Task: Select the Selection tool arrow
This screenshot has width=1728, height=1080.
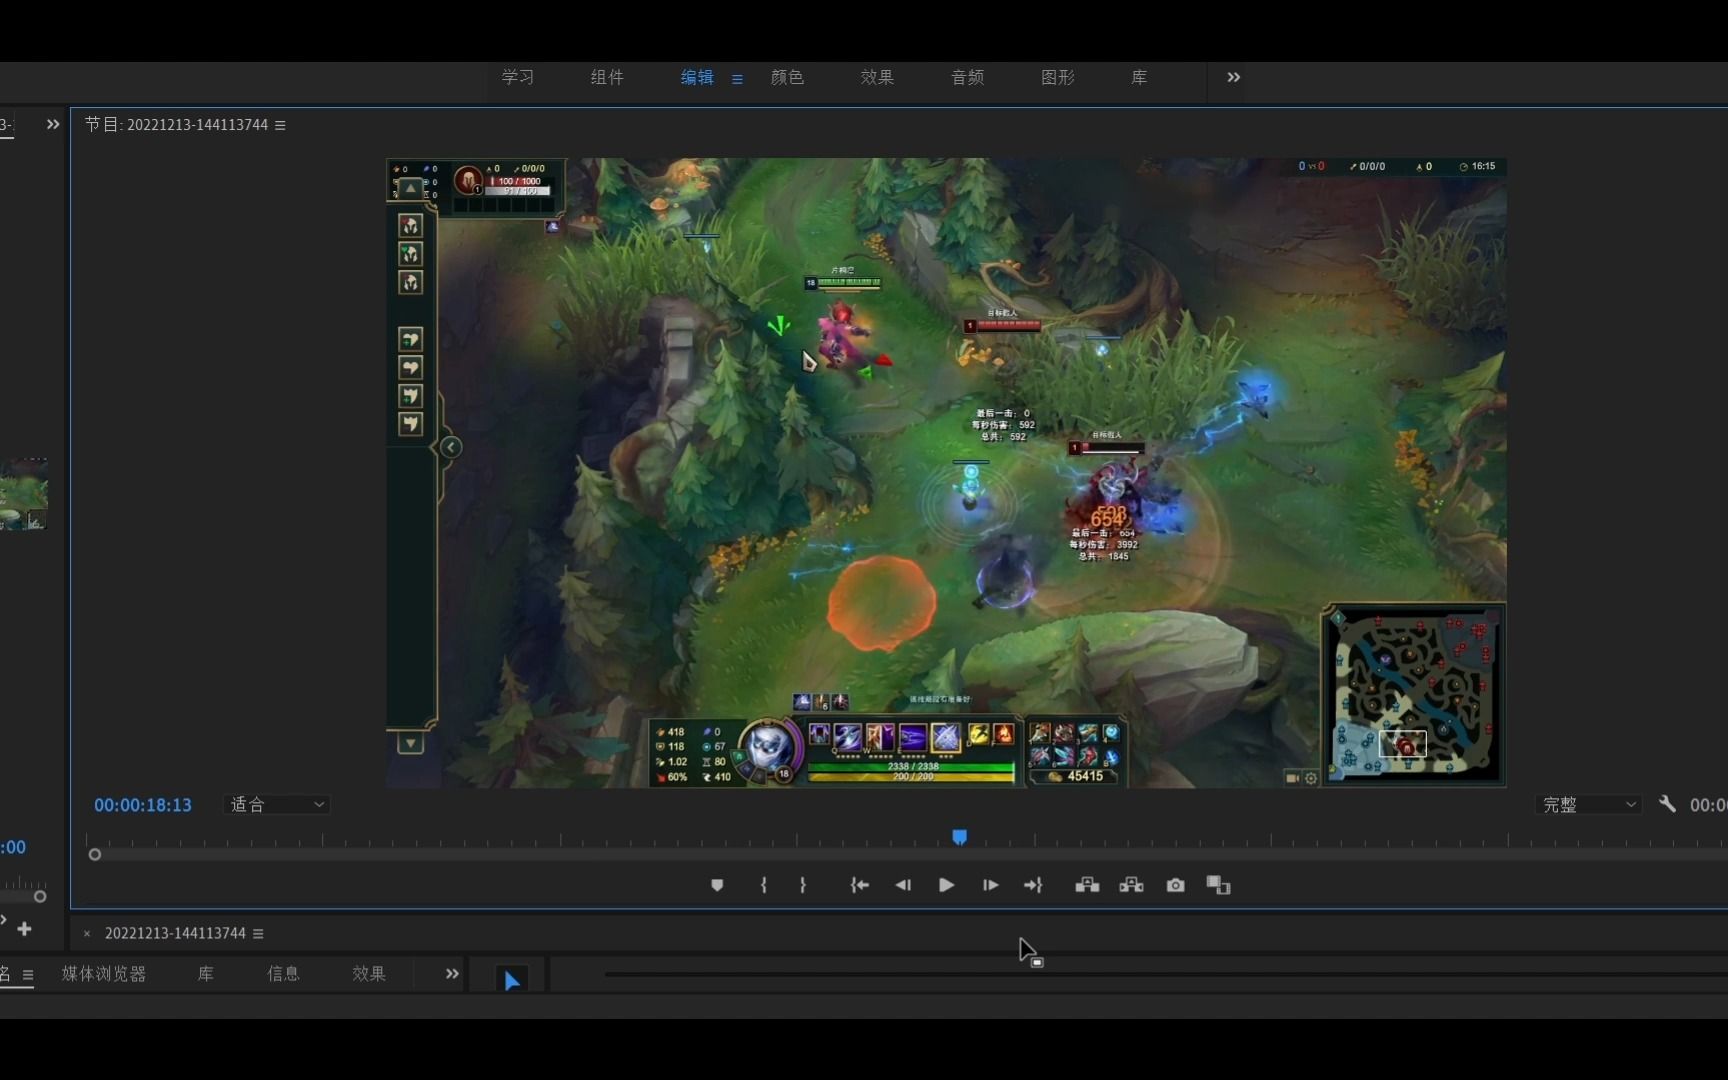Action: (512, 981)
